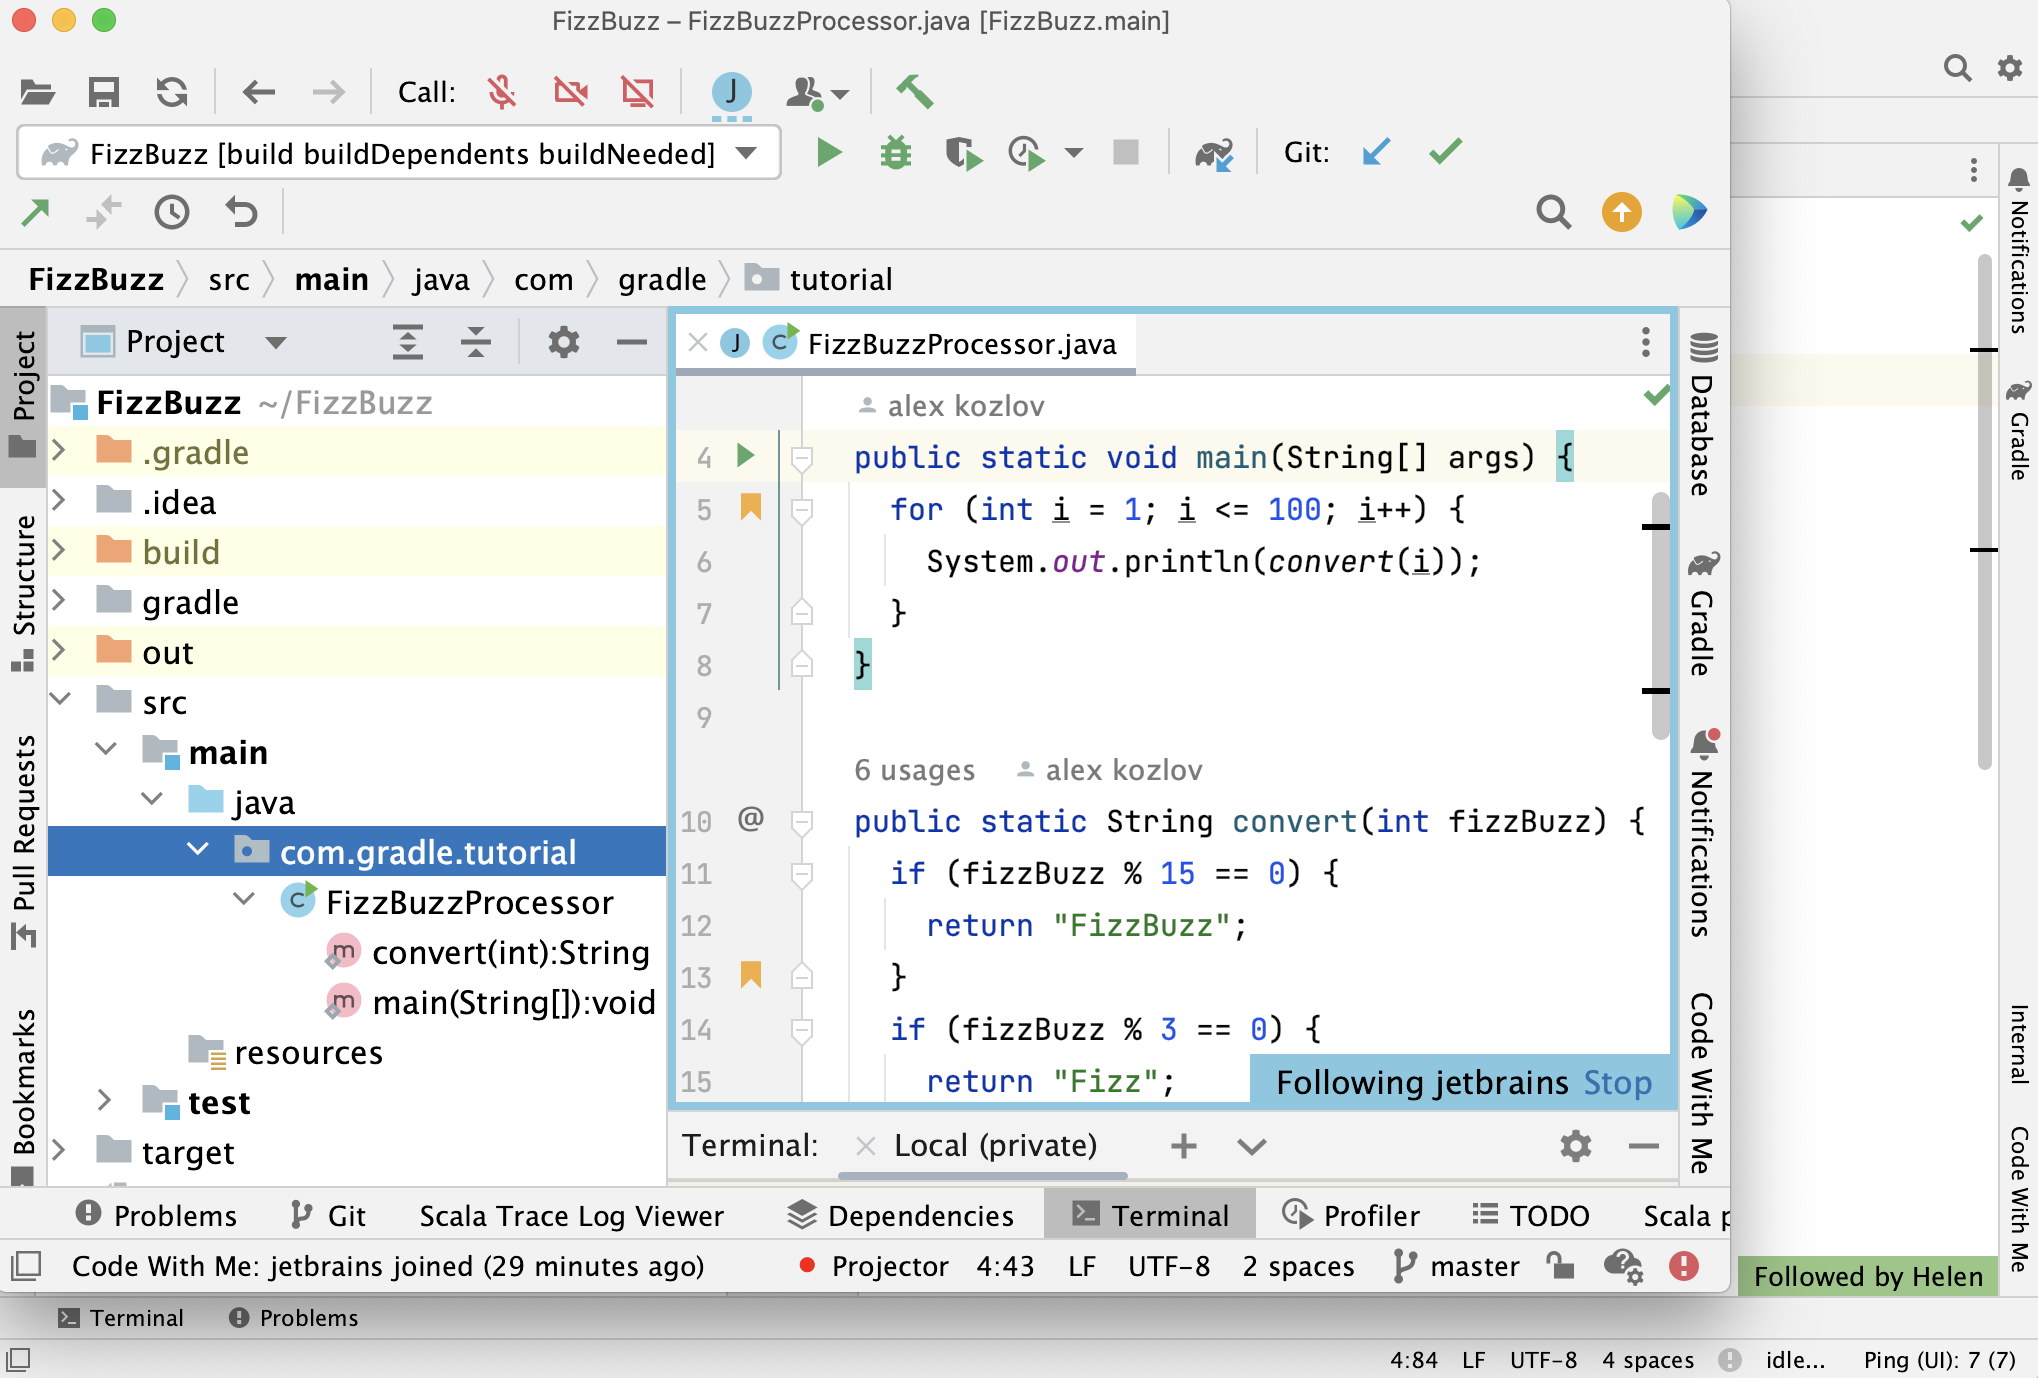
Task: Start debugging with the green bug icon
Action: [x=896, y=153]
